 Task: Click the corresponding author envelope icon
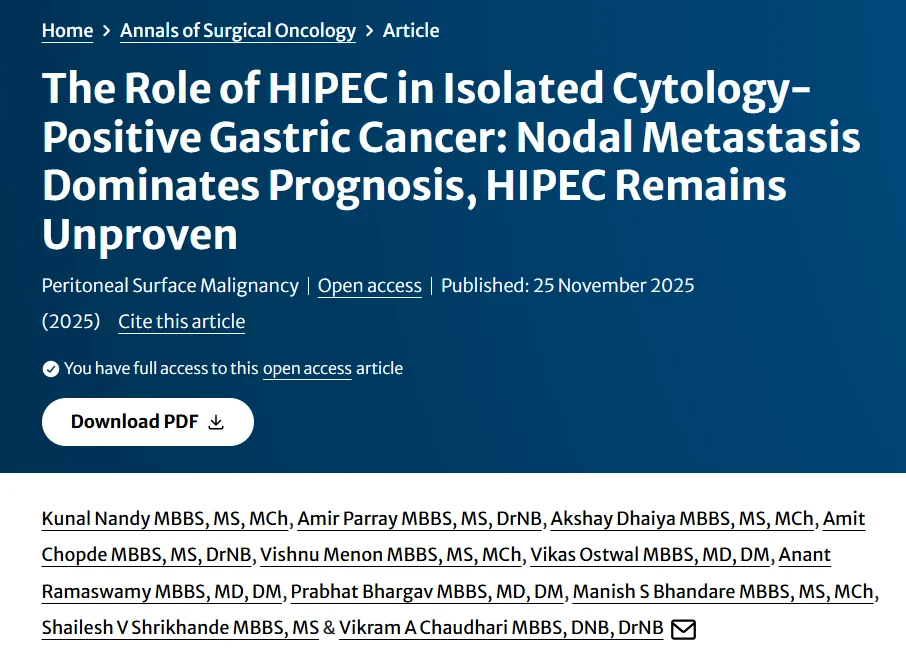coord(683,629)
